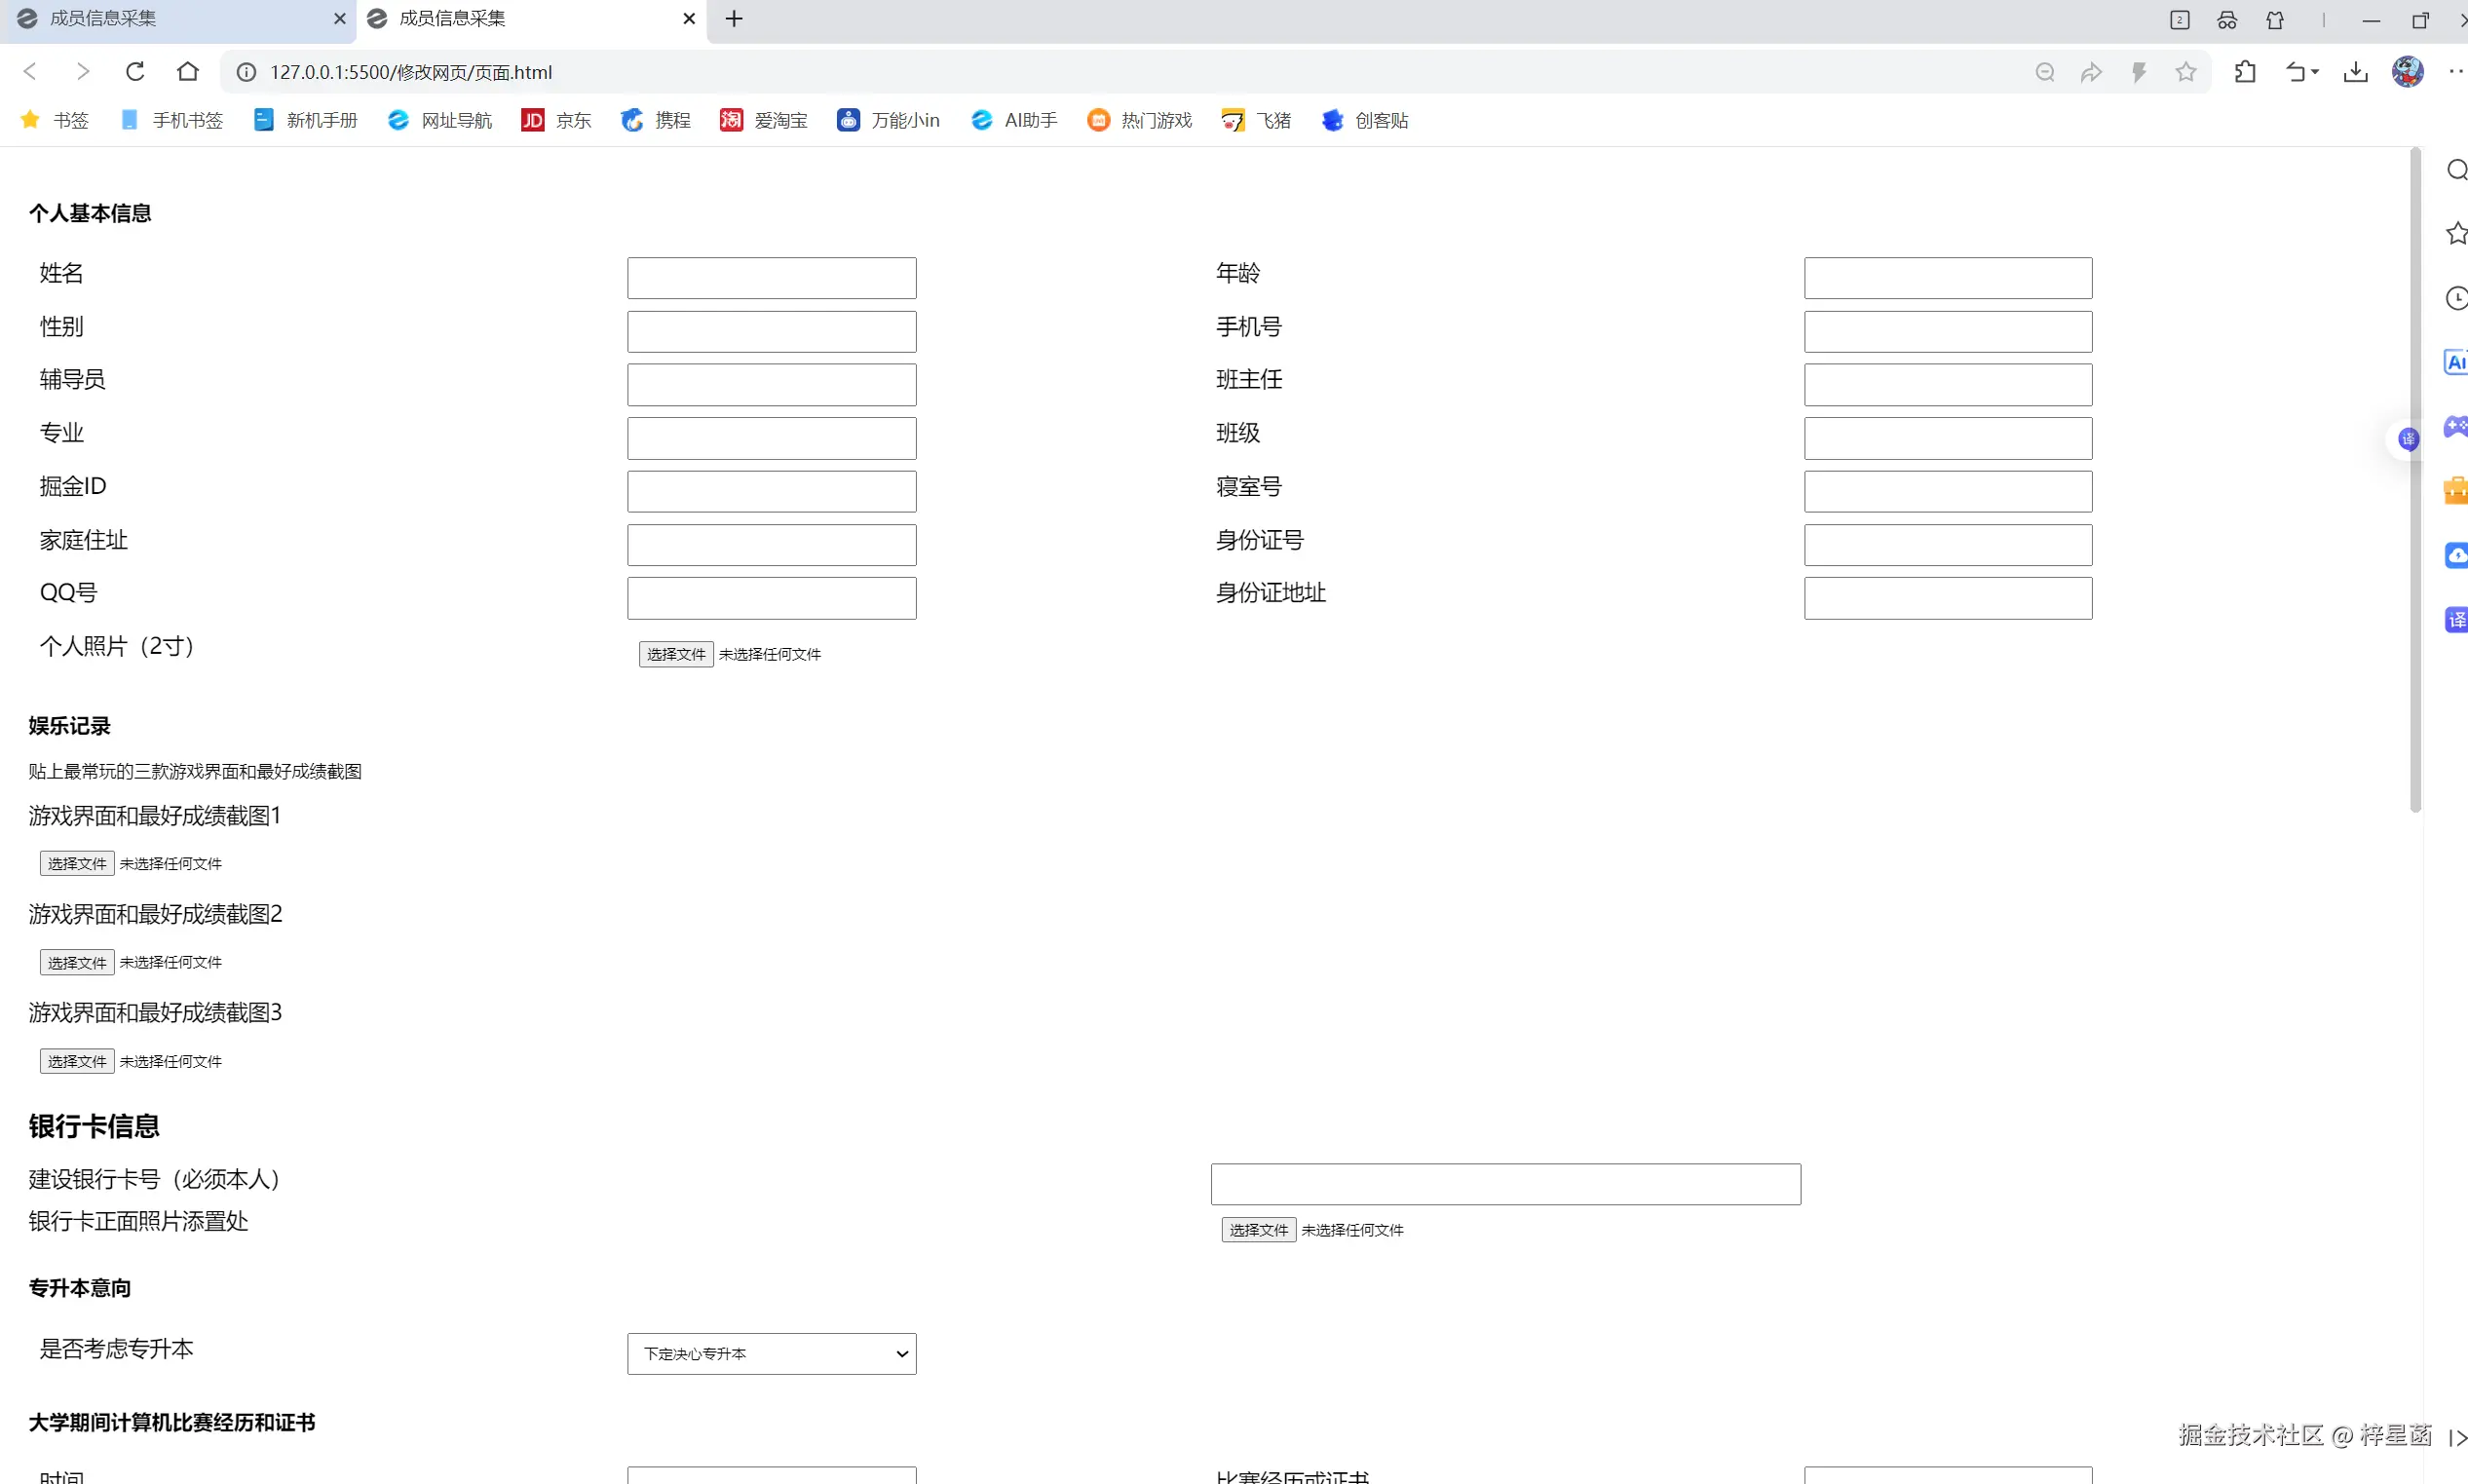Open the 创客贴 bookmark
This screenshot has width=2468, height=1484.
click(1364, 119)
